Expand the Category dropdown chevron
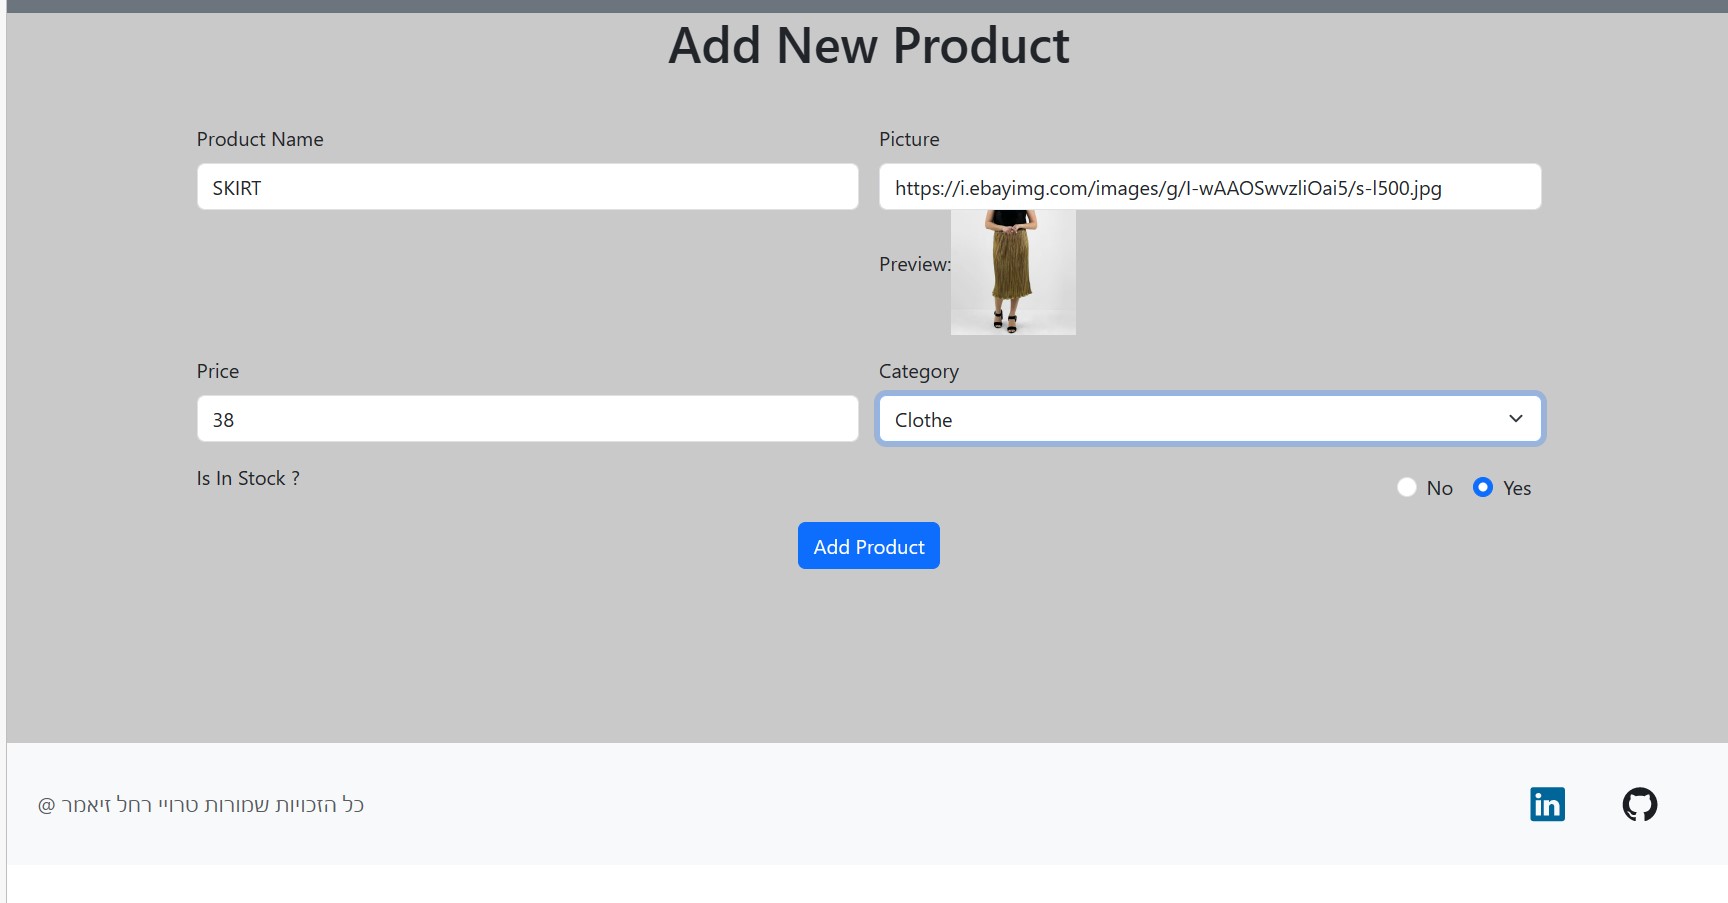This screenshot has width=1728, height=903. tap(1515, 419)
